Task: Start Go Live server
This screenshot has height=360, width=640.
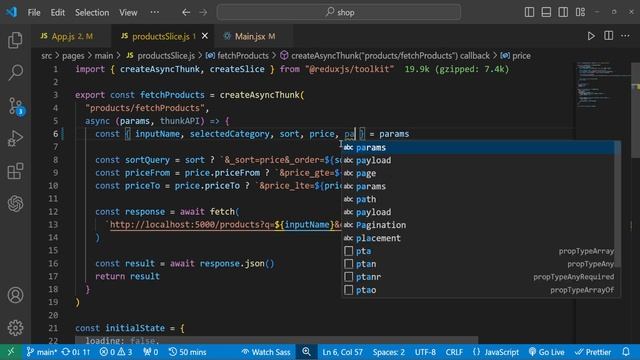Action: click(x=547, y=352)
